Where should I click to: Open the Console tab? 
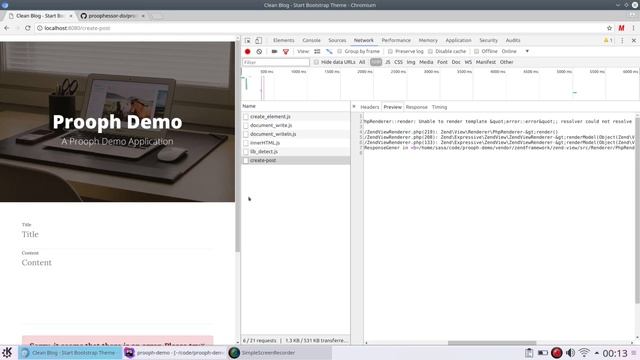311,40
